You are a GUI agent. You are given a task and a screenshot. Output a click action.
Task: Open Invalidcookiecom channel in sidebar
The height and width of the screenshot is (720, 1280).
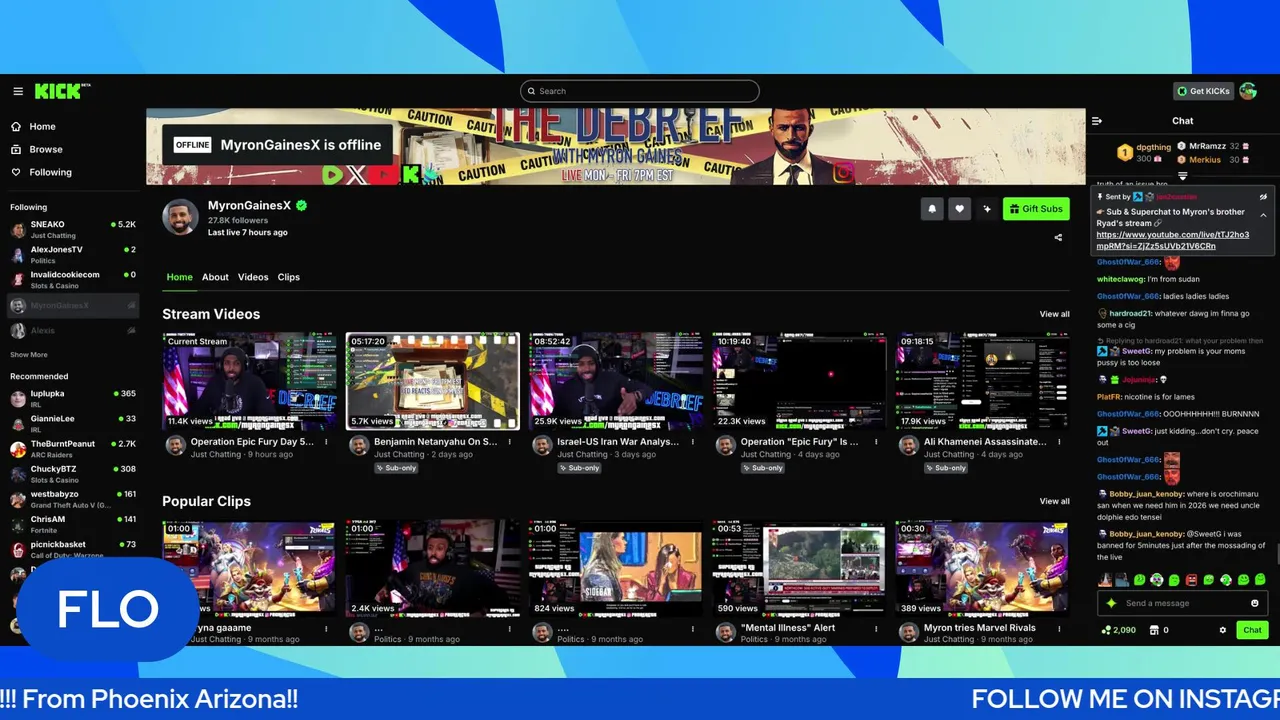73,279
